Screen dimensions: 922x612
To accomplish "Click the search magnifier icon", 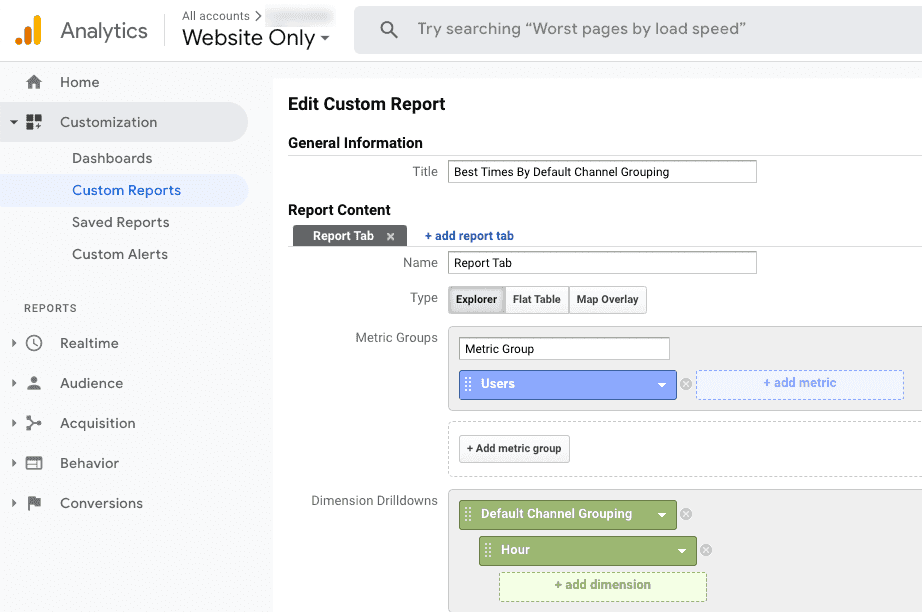I will pyautogui.click(x=389, y=30).
